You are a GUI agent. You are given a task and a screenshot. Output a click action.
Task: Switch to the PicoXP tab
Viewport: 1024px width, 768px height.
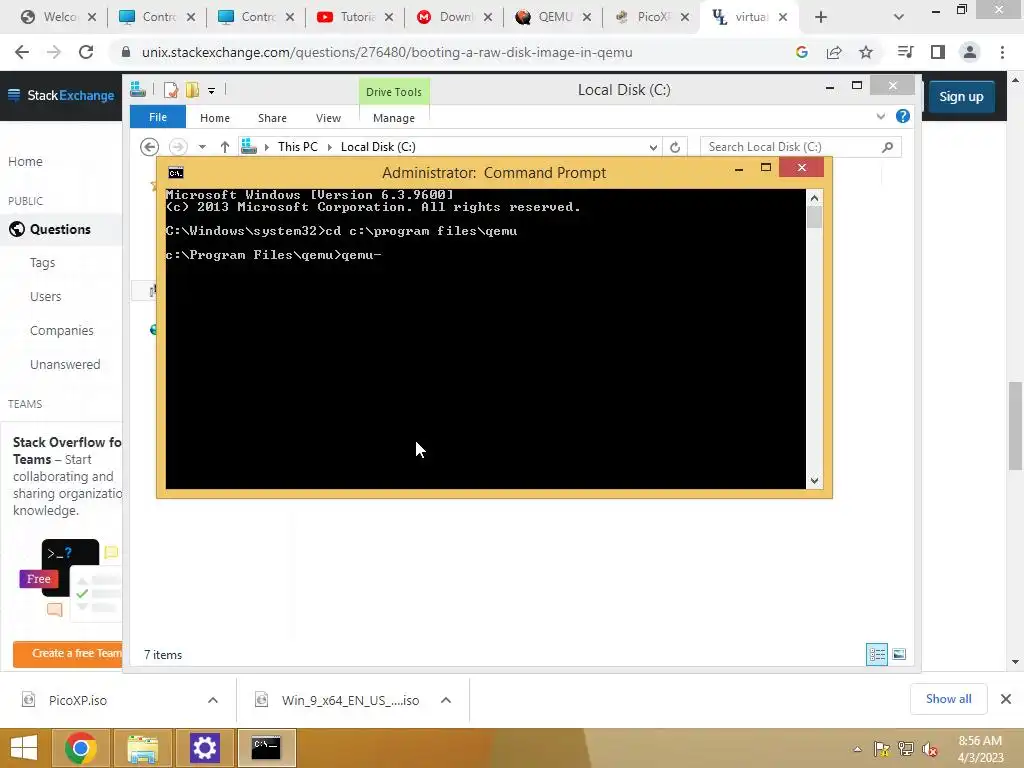651,17
